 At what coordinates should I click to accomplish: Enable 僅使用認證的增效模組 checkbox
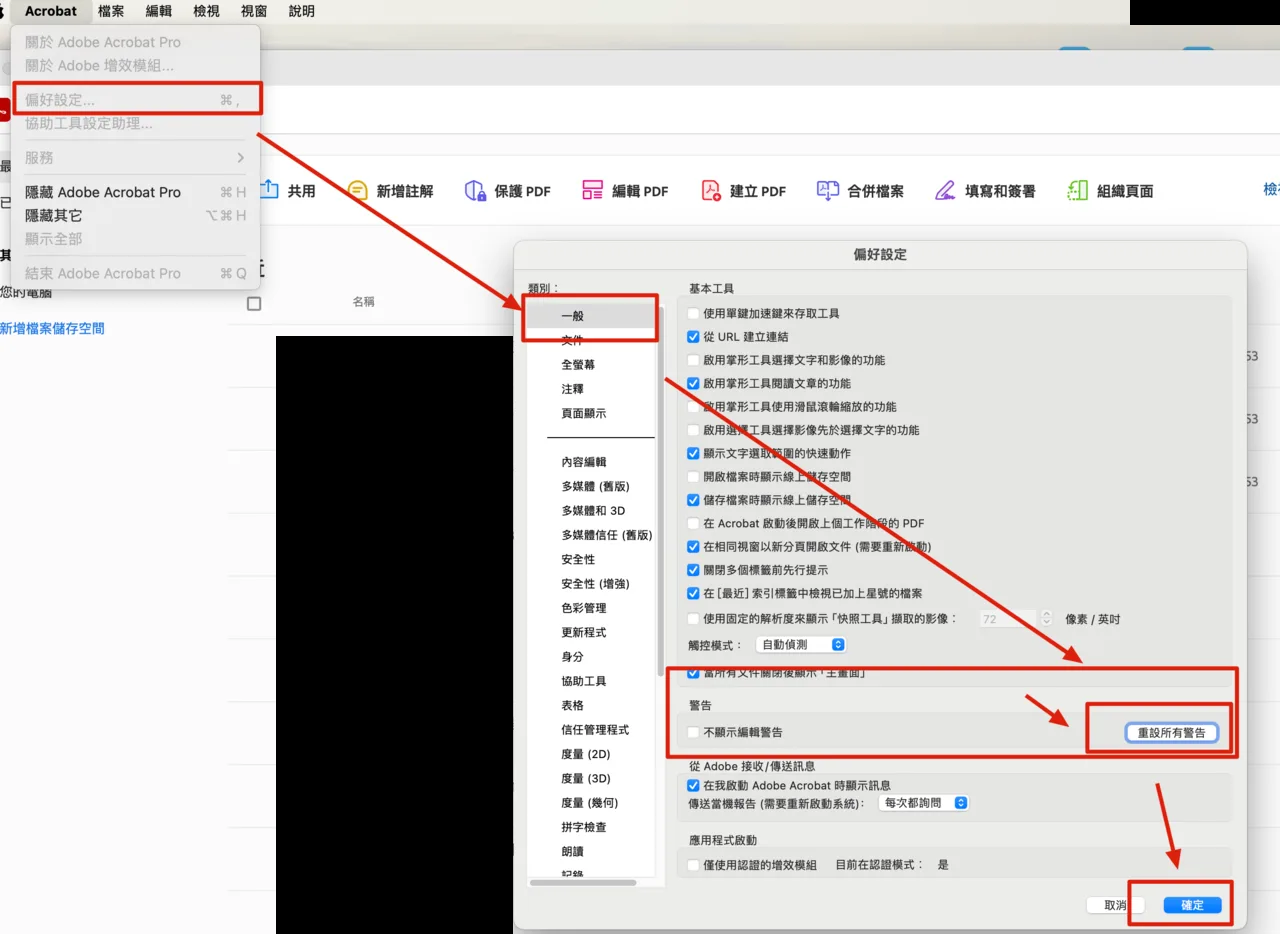(694, 864)
